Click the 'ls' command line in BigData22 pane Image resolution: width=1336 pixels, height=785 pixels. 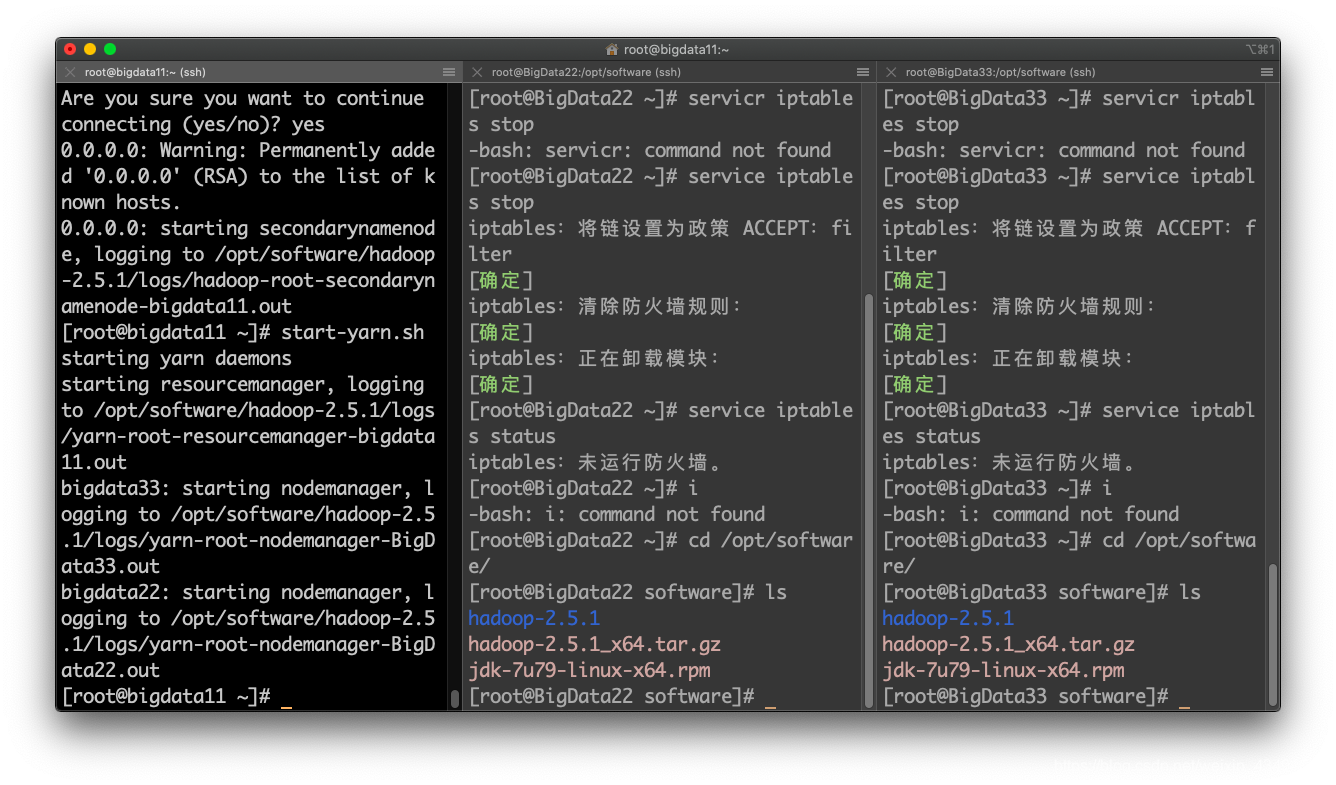point(627,592)
